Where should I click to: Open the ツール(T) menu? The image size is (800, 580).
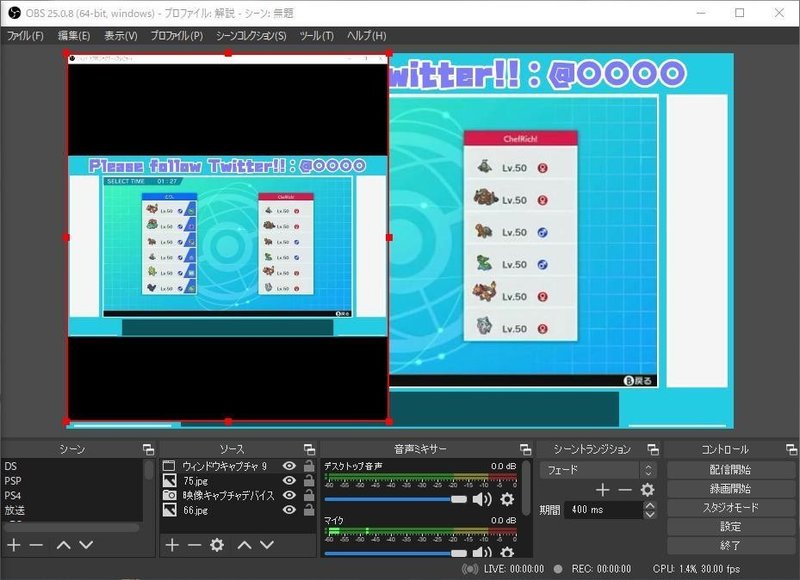click(x=316, y=36)
